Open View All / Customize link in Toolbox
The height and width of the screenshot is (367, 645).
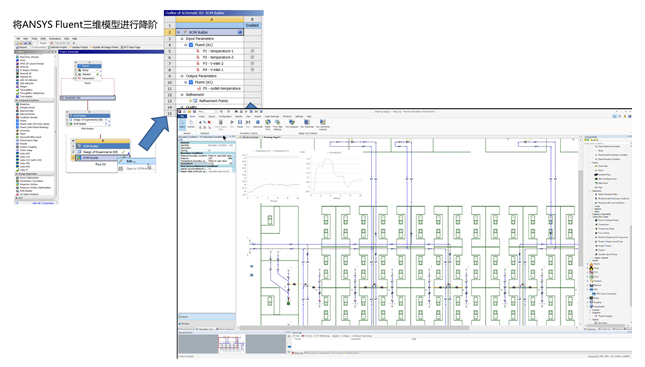pos(43,203)
